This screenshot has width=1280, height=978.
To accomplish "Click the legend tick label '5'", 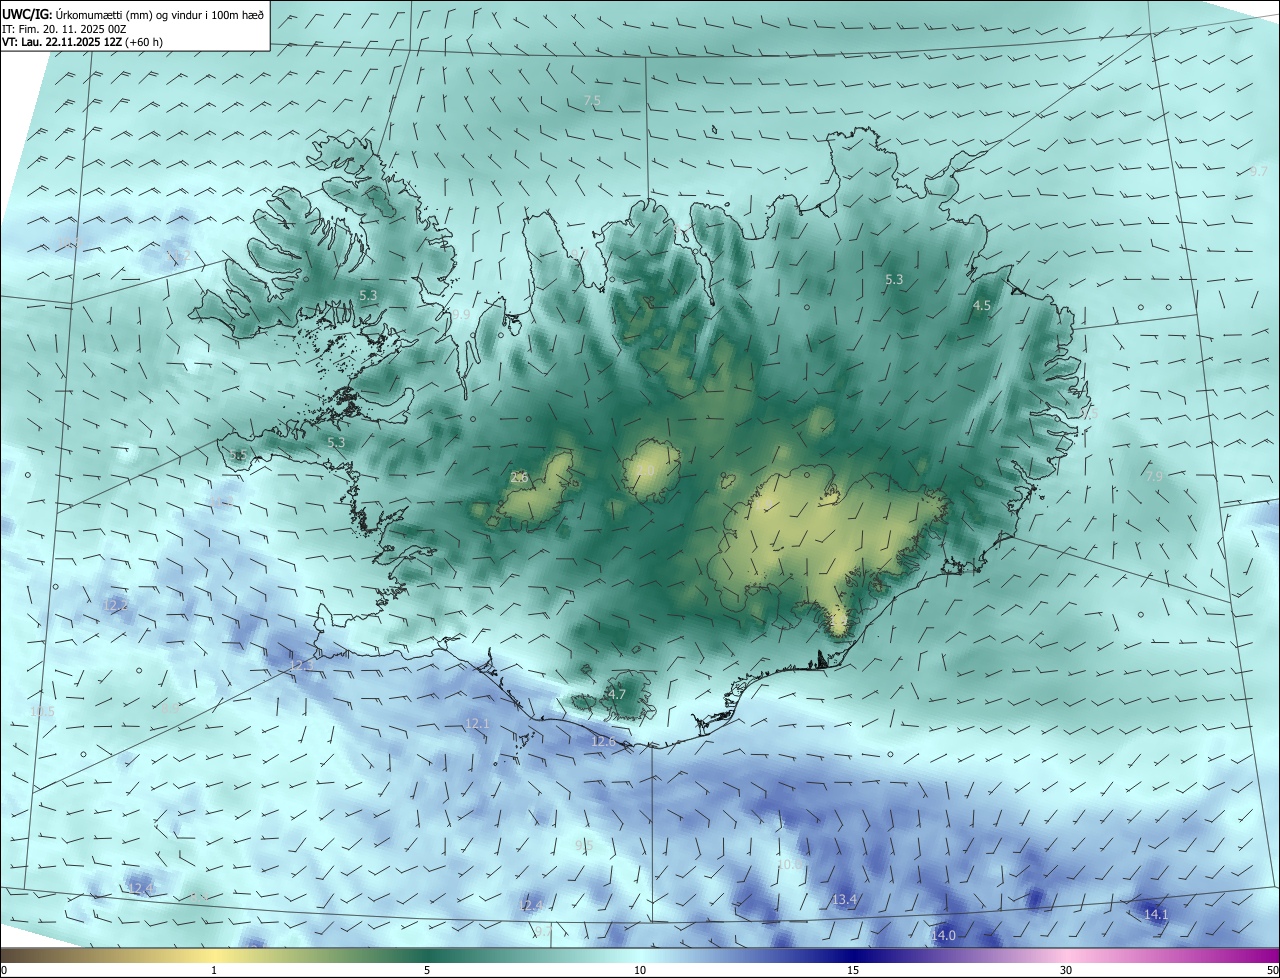I will [x=427, y=970].
